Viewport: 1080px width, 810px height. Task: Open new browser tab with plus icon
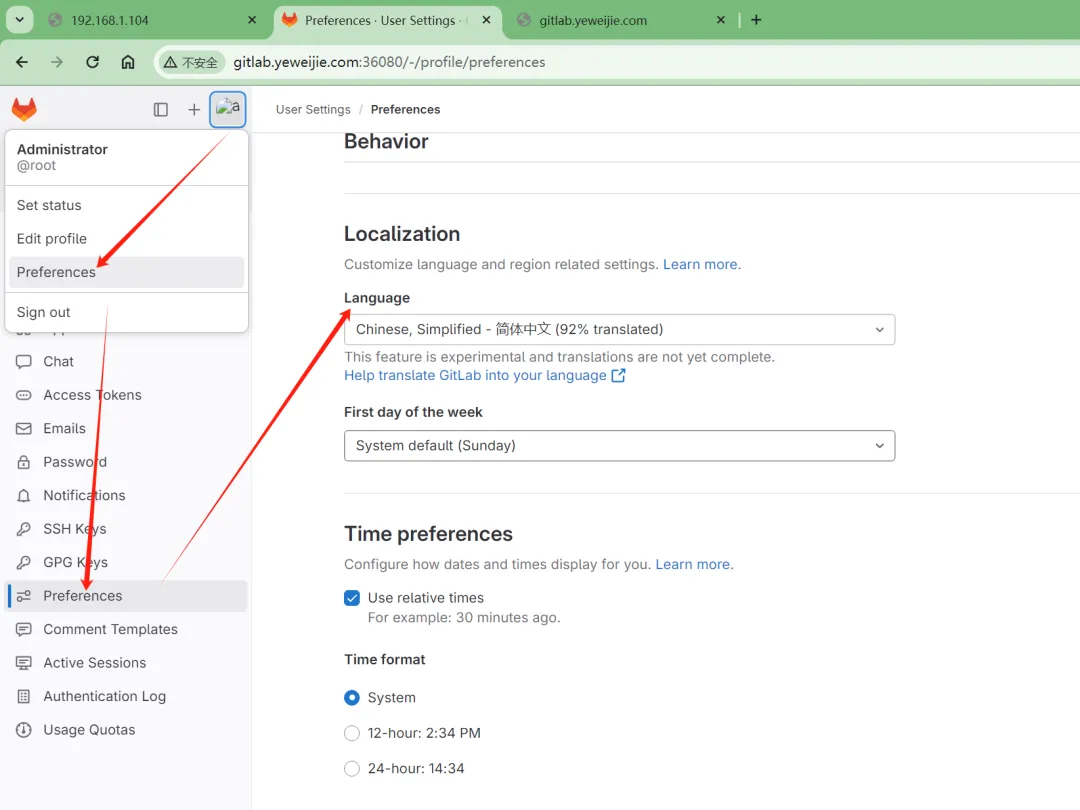pos(756,20)
